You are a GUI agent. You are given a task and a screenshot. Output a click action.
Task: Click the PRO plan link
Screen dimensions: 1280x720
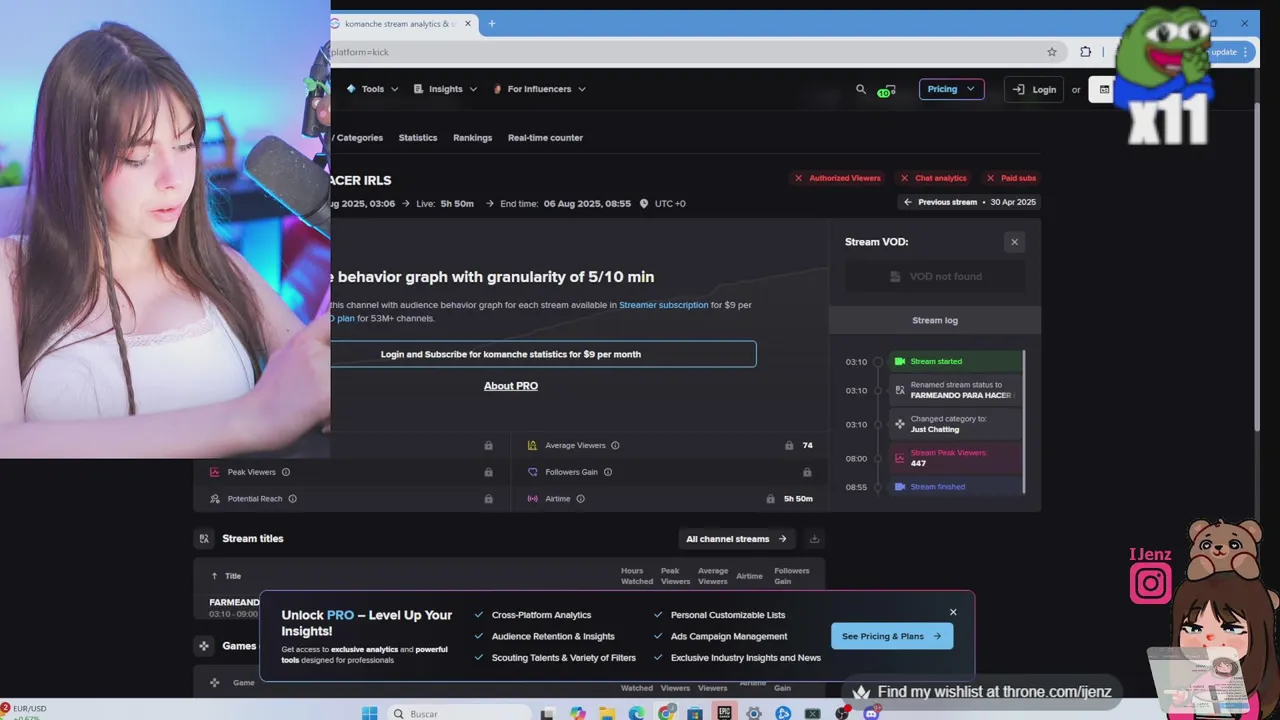coord(345,319)
